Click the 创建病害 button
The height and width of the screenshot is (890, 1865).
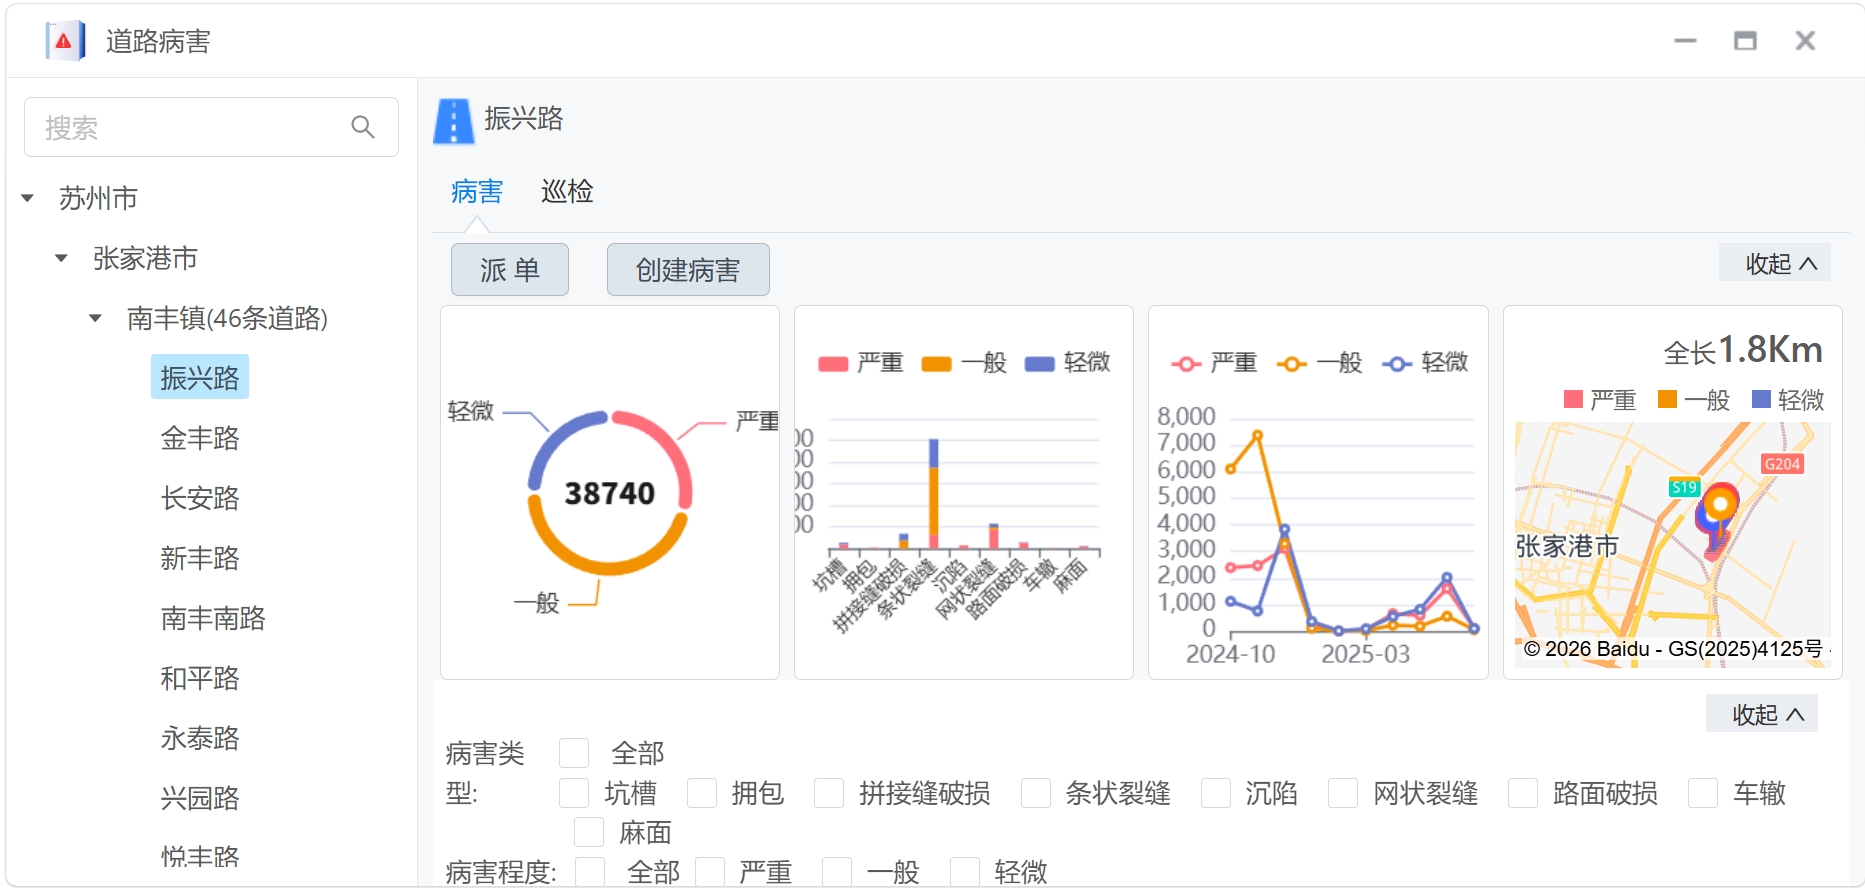tap(688, 270)
